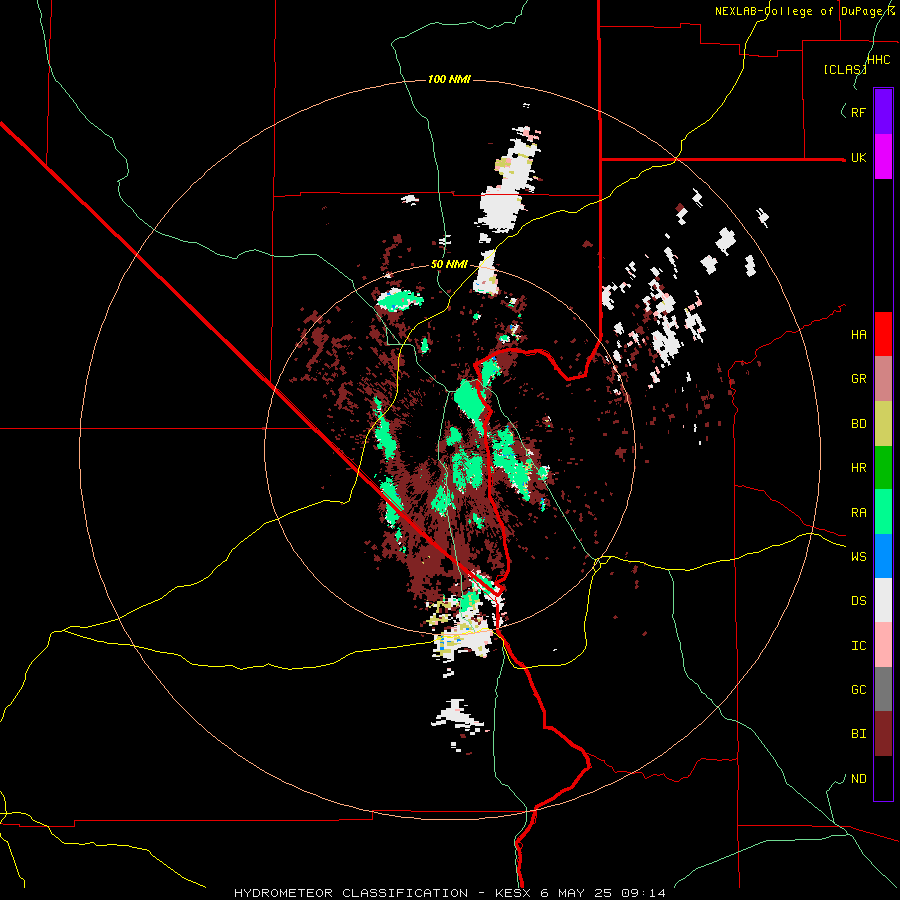Select the light pink IC legend swatch
This screenshot has width=900, height=900.
pos(883,645)
